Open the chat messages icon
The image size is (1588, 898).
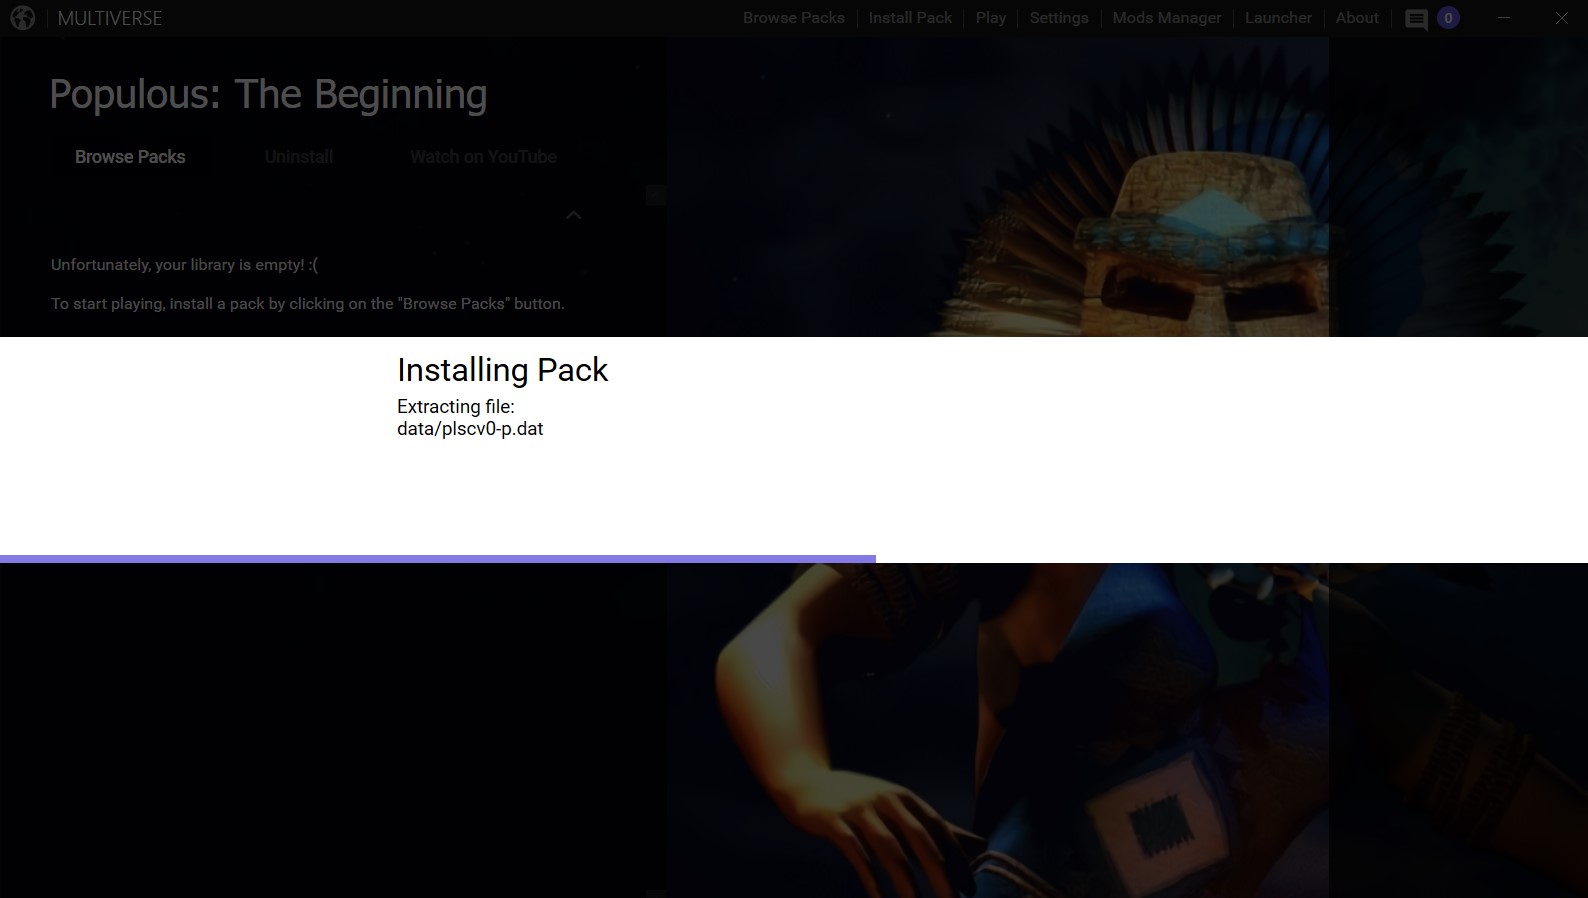pos(1416,19)
